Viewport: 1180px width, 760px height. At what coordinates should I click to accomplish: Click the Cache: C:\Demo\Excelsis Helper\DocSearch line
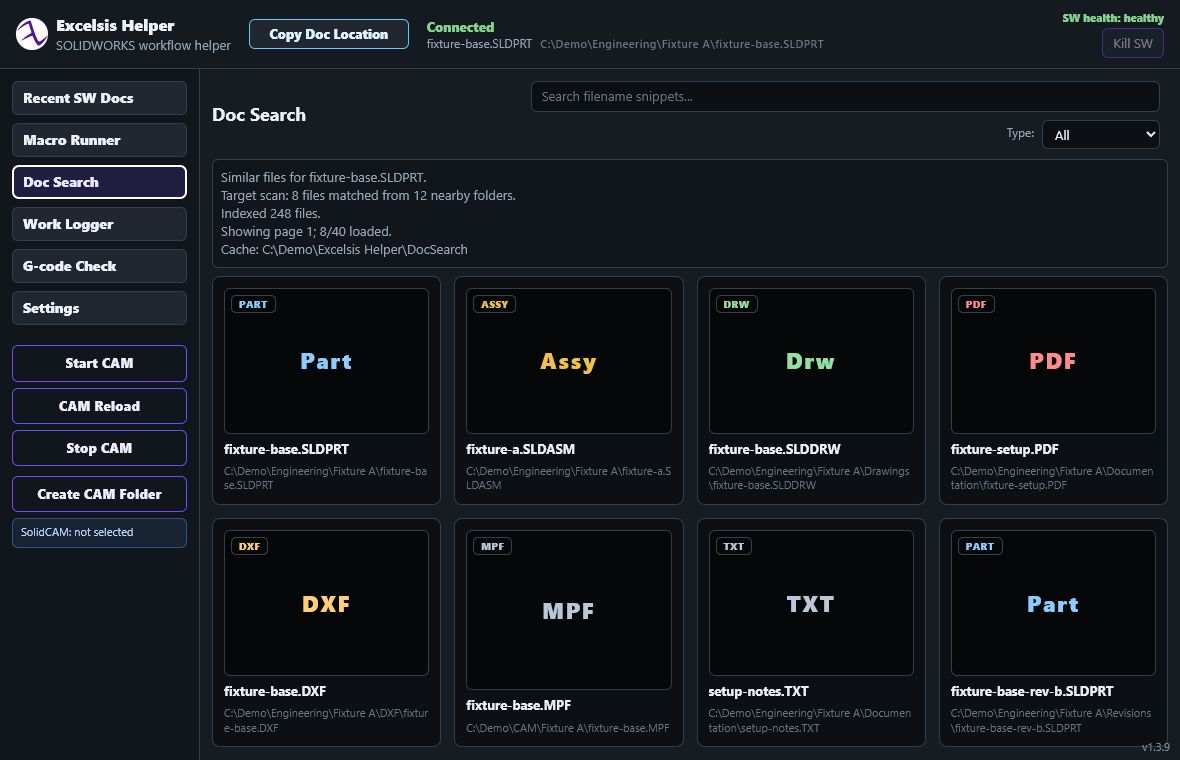[344, 249]
